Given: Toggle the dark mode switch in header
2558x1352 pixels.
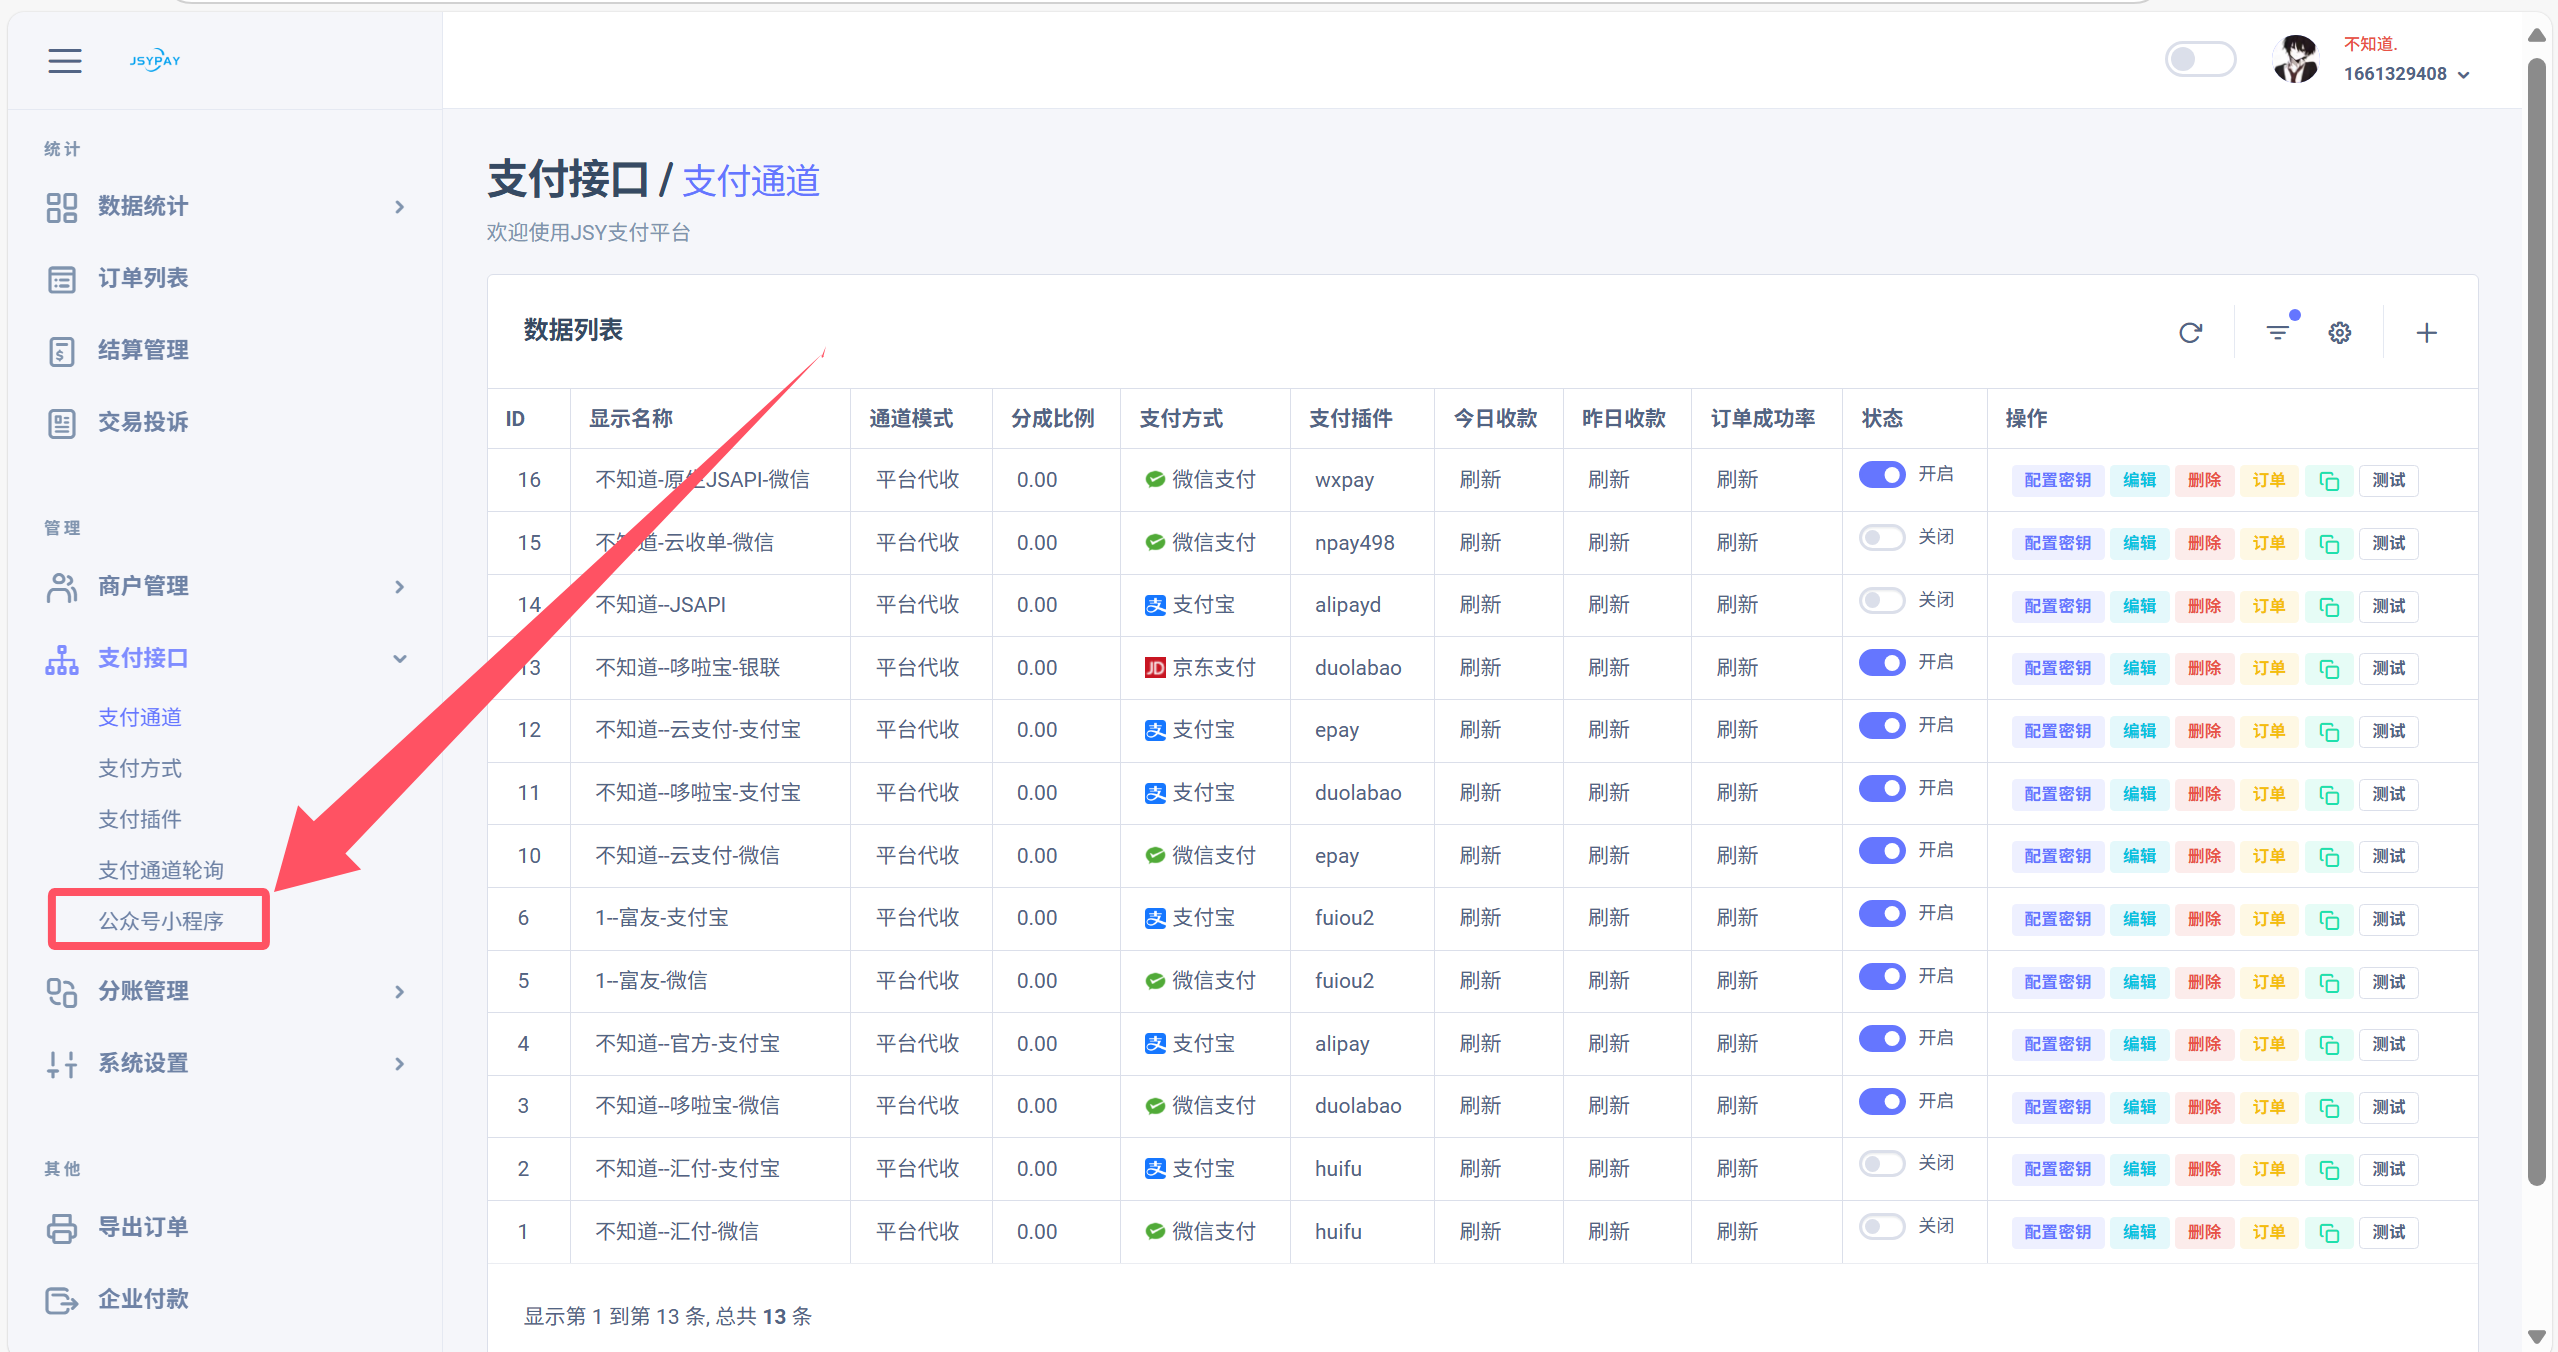Looking at the screenshot, I should pyautogui.click(x=2199, y=59).
